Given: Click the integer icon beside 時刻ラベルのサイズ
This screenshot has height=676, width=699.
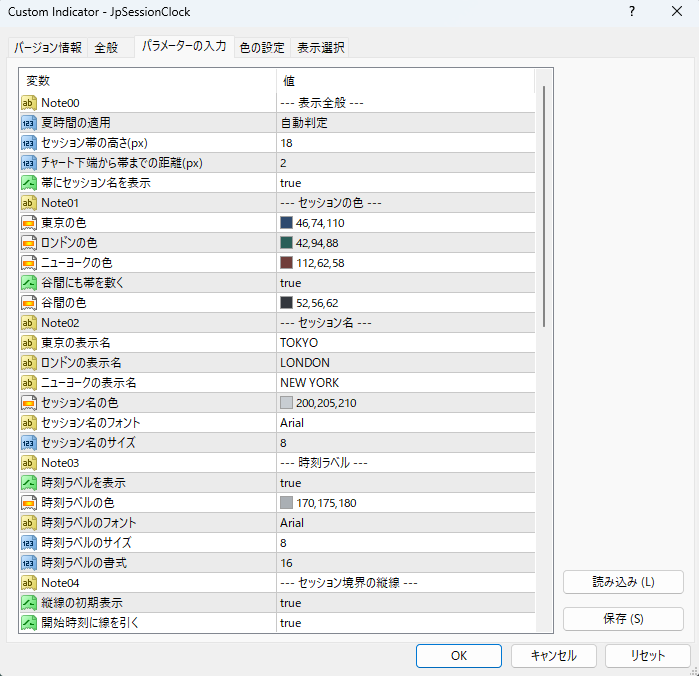Looking at the screenshot, I should click(29, 543).
